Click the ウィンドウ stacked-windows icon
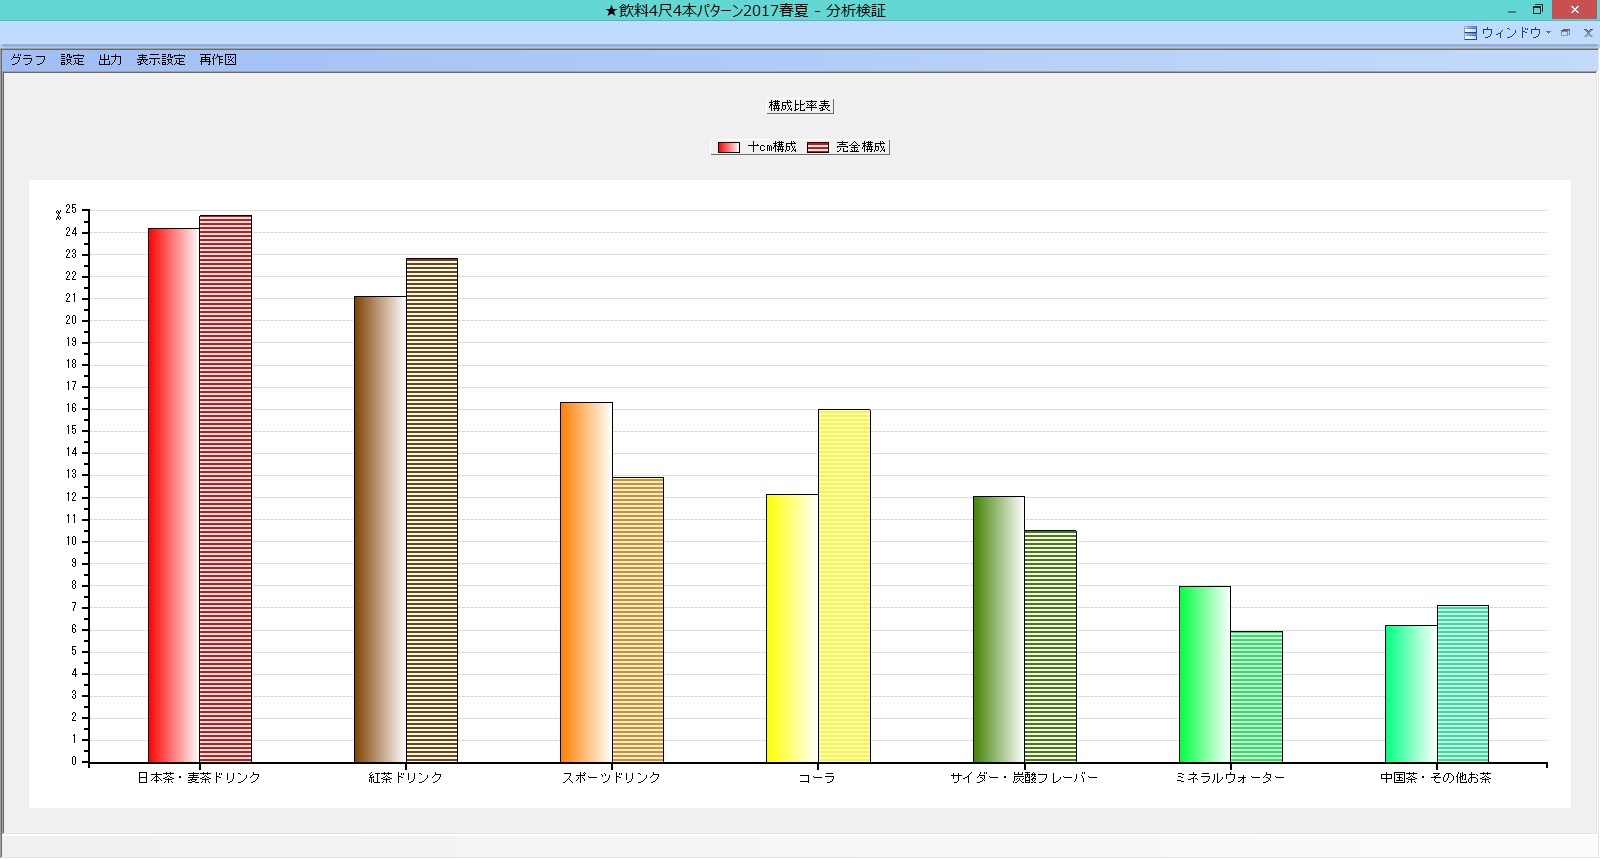The height and width of the screenshot is (860, 1600). point(1470,33)
